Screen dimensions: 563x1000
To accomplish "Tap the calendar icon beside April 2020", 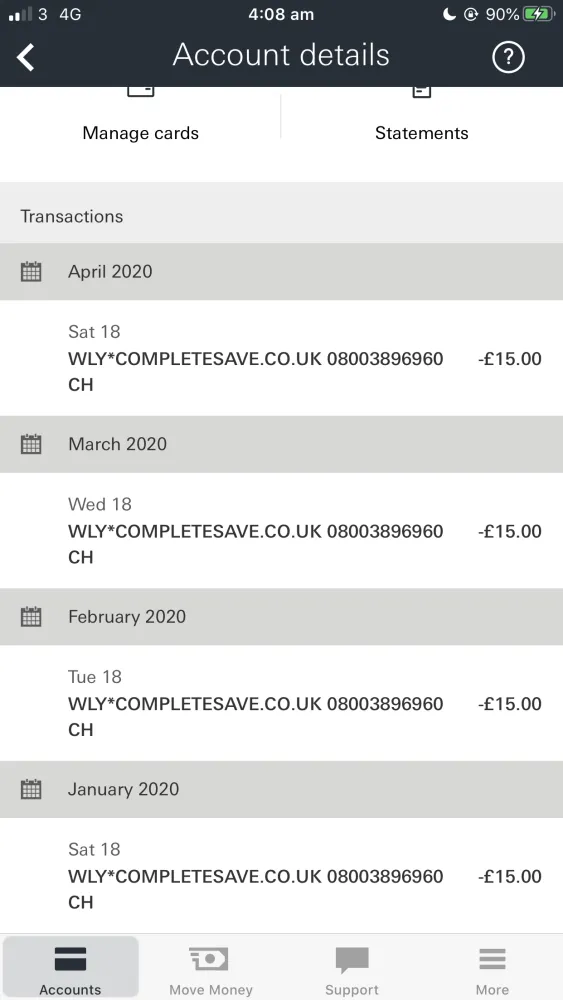I will [31, 272].
